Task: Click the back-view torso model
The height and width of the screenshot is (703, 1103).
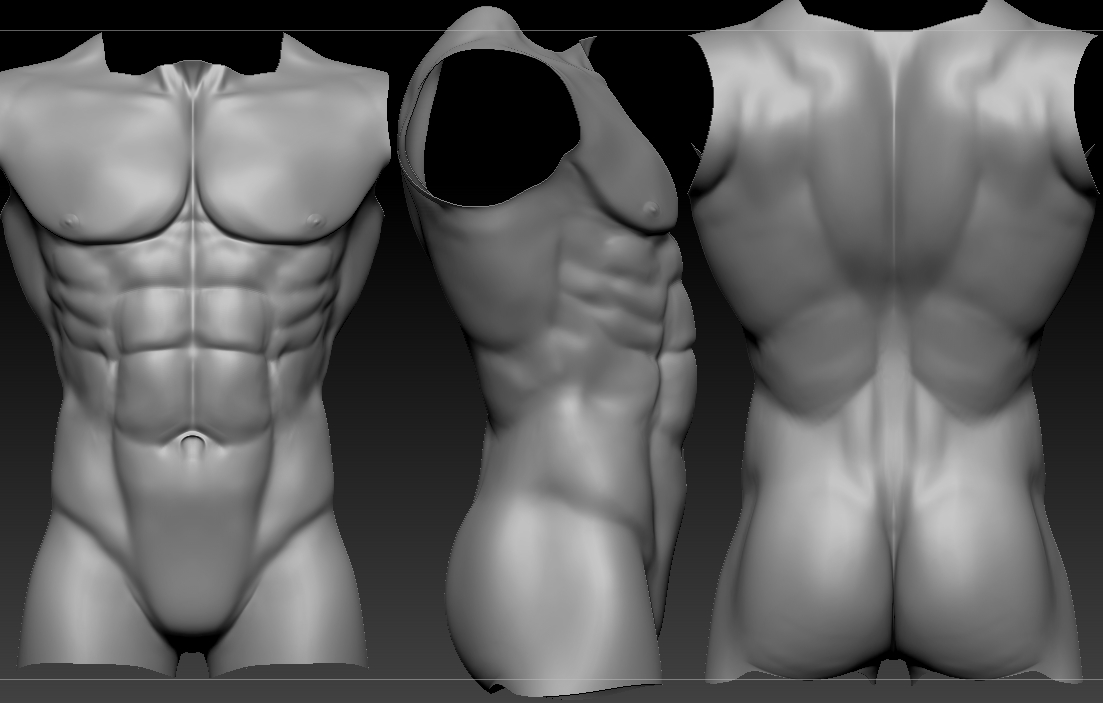Action: point(895,341)
